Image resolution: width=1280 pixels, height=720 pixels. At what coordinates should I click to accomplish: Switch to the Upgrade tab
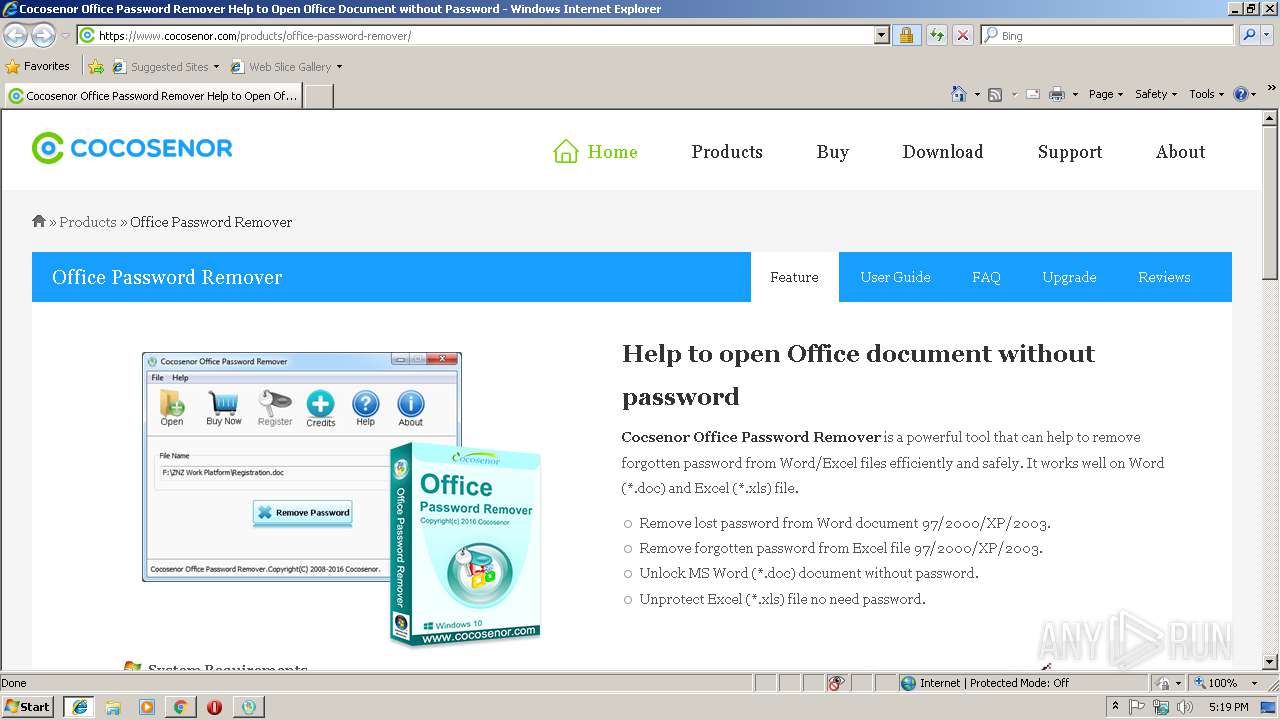(1069, 277)
